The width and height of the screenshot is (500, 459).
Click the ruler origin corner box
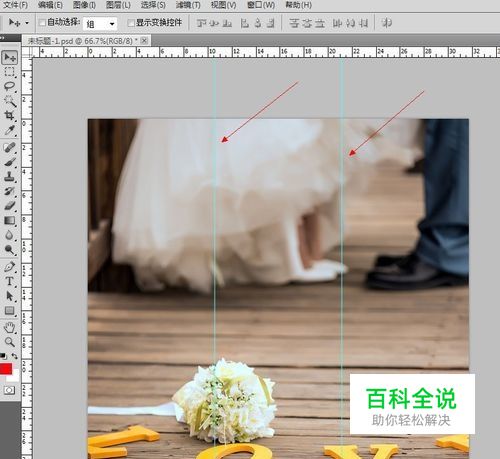26,52
